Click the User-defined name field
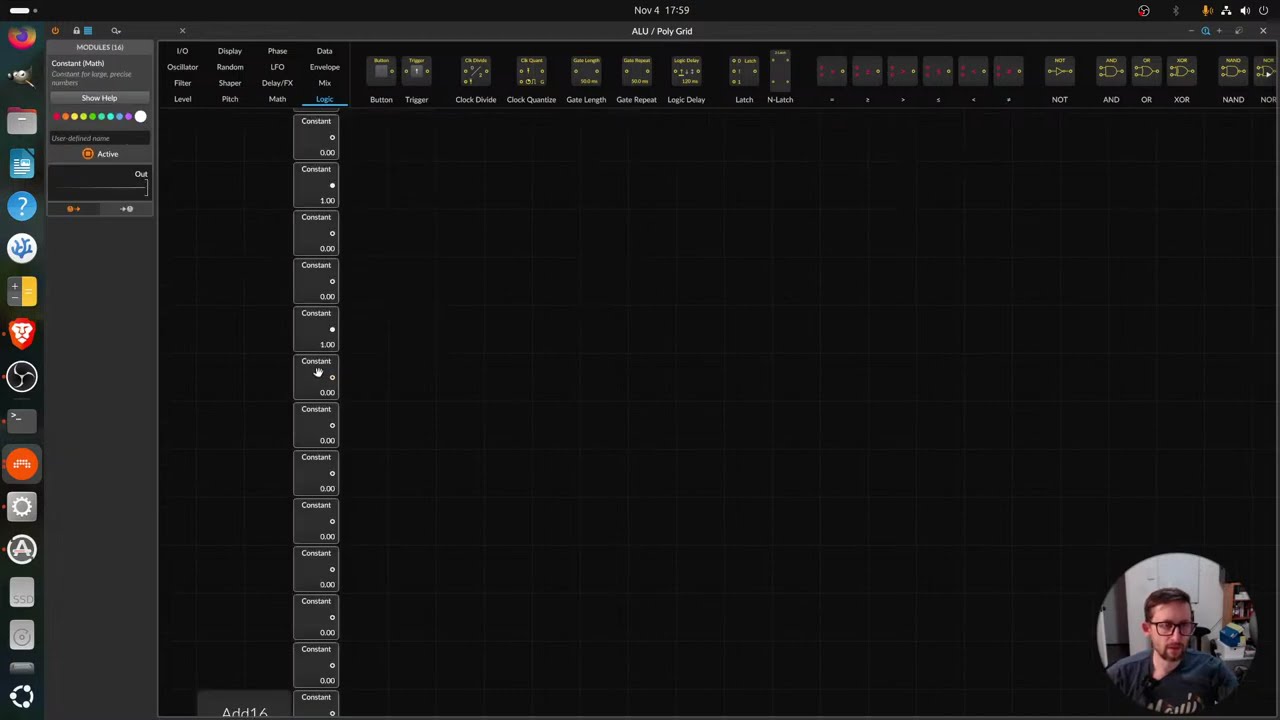Image resolution: width=1280 pixels, height=720 pixels. pyautogui.click(x=99, y=138)
